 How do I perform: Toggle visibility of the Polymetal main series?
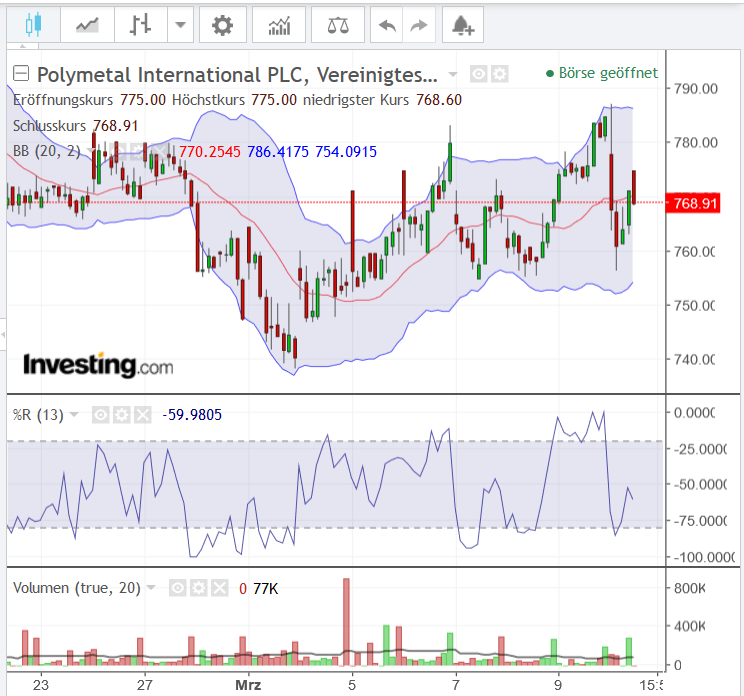click(x=479, y=74)
